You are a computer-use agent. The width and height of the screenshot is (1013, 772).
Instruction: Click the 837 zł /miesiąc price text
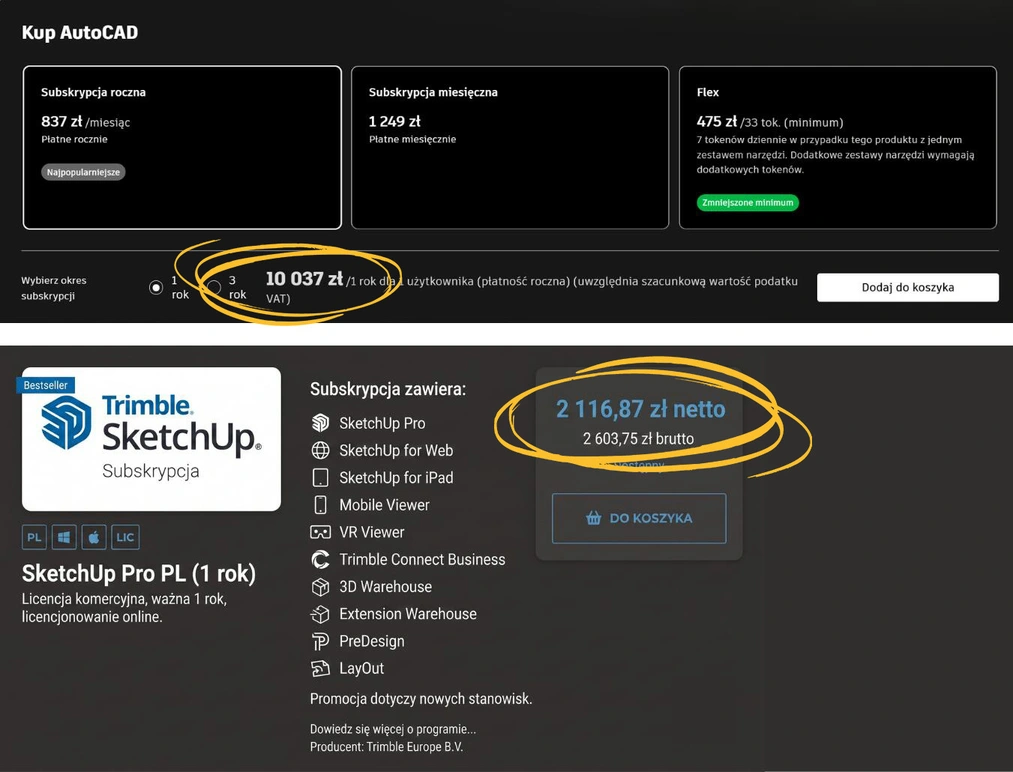pos(85,121)
